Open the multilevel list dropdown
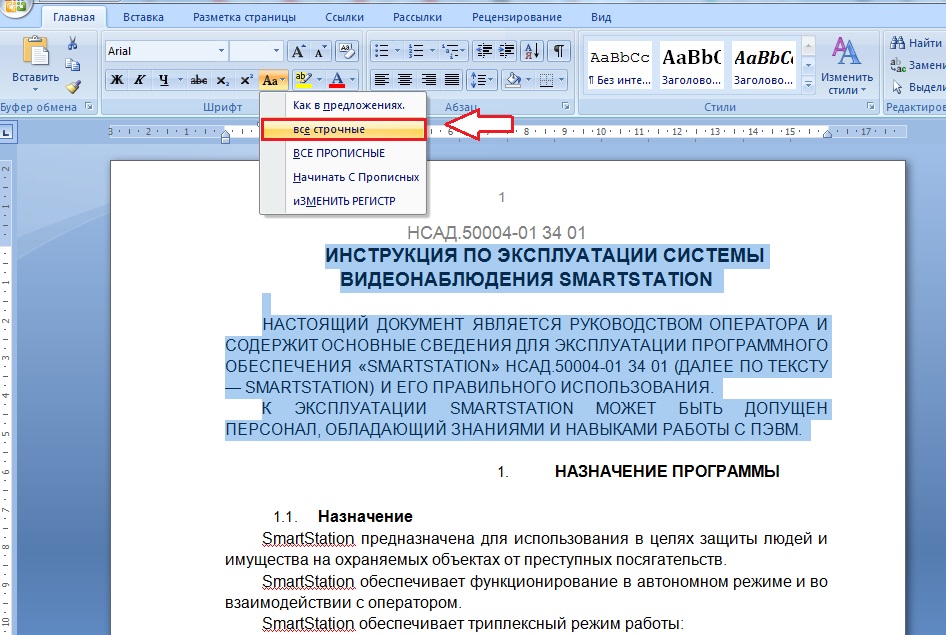The width and height of the screenshot is (946, 635). point(454,51)
